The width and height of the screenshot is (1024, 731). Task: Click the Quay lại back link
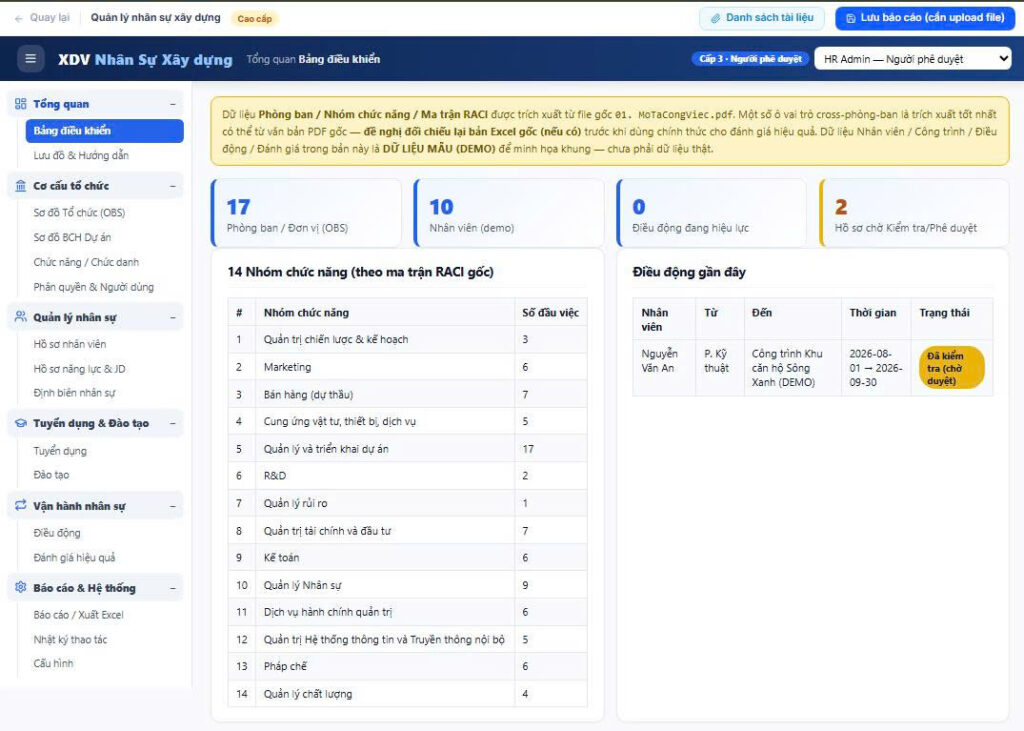pos(50,18)
